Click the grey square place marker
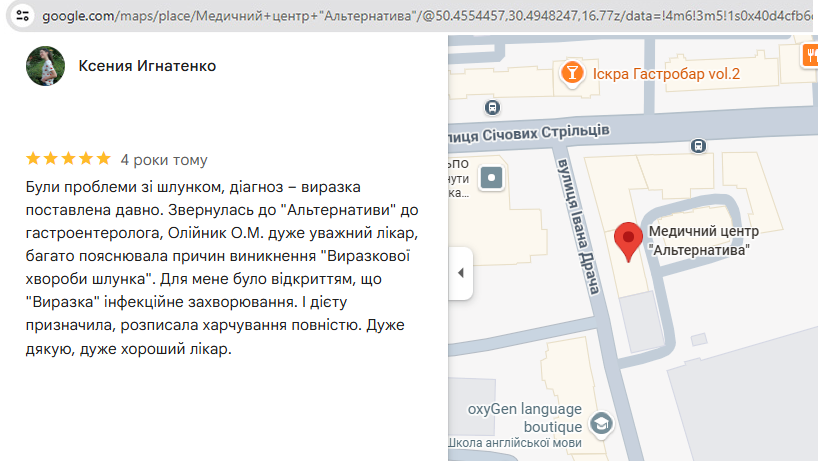The height and width of the screenshot is (461, 818). click(493, 179)
